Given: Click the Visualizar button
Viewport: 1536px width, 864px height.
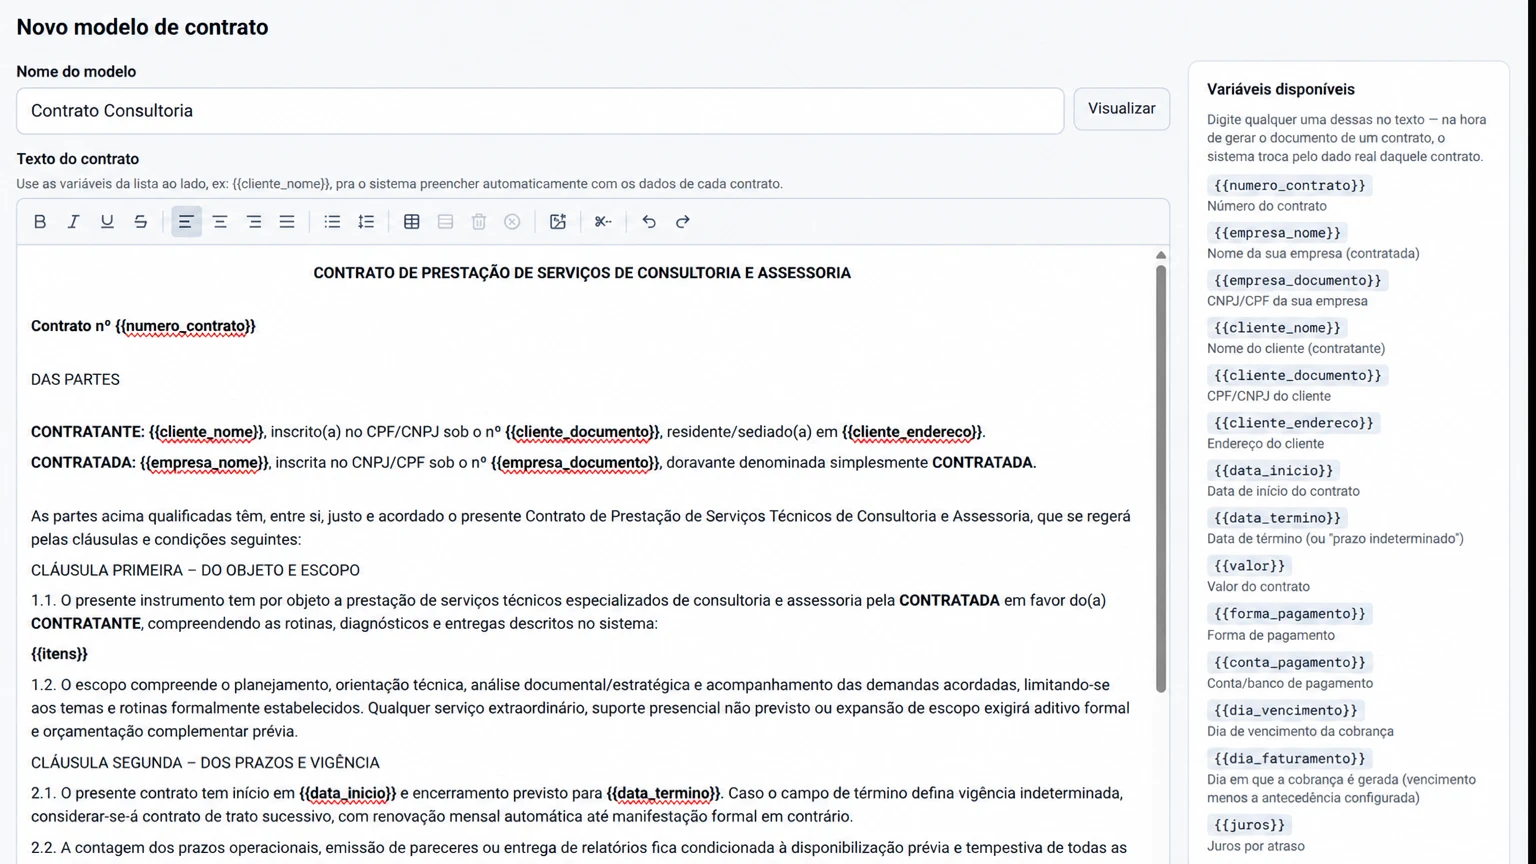Looking at the screenshot, I should click(1122, 109).
